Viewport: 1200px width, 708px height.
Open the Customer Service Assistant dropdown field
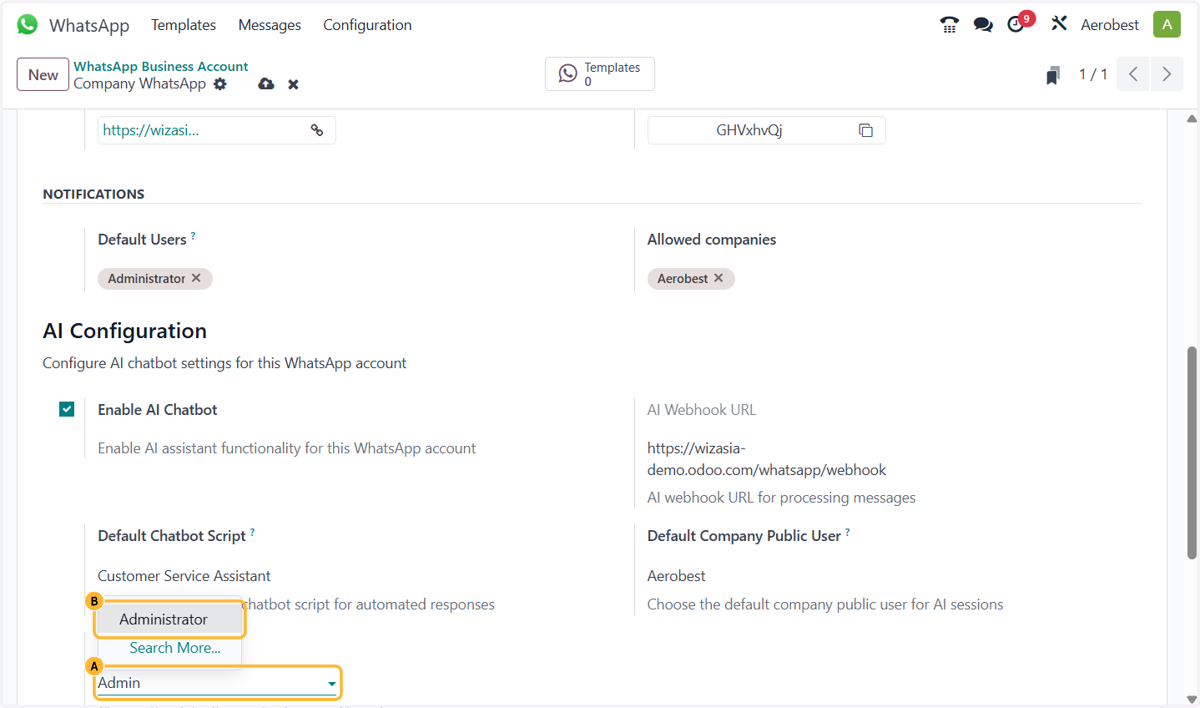pos(184,576)
